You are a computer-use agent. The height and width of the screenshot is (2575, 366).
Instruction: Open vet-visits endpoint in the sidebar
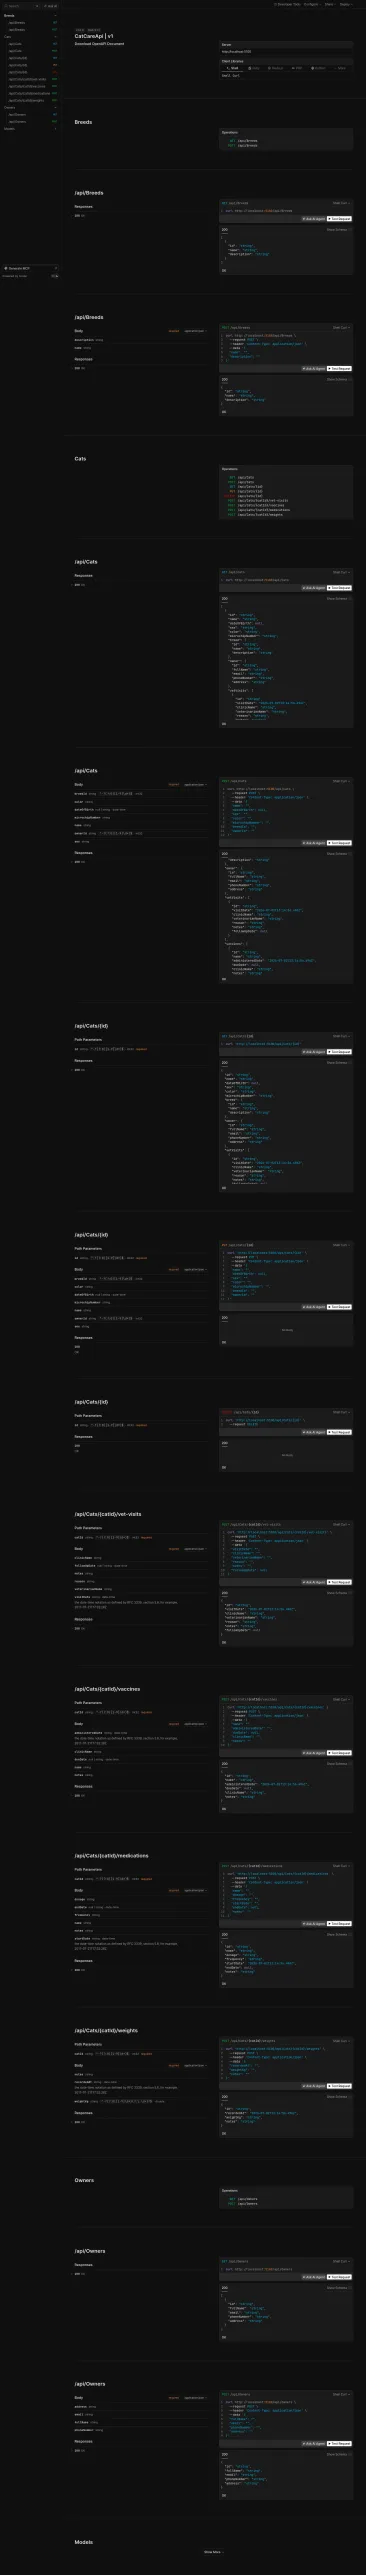click(32, 79)
